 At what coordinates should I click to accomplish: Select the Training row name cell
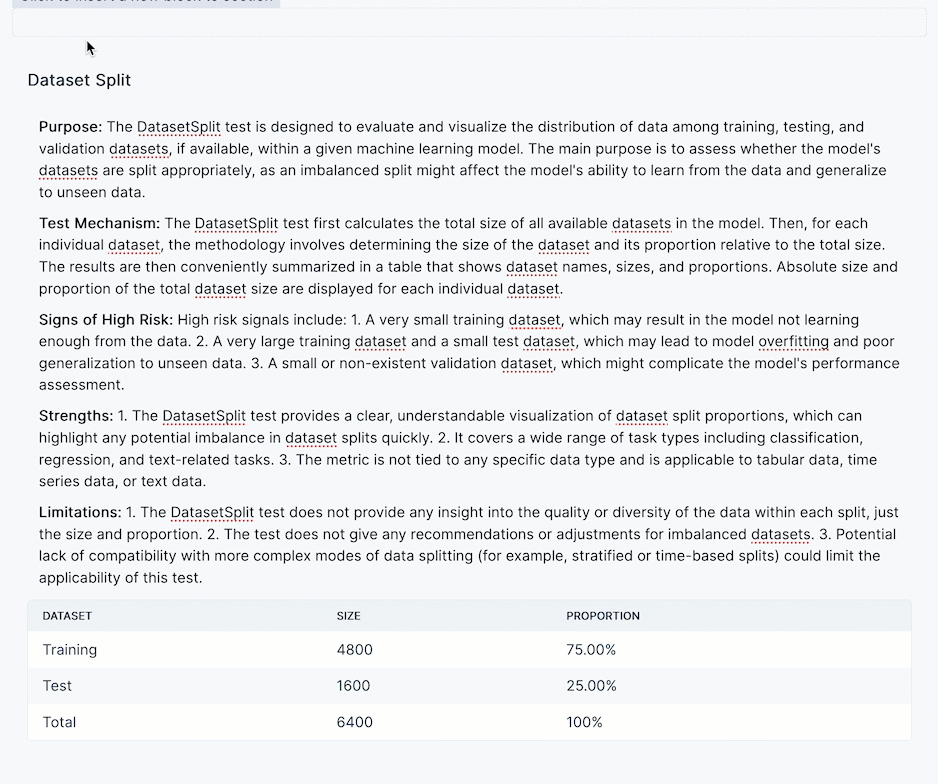(x=70, y=650)
